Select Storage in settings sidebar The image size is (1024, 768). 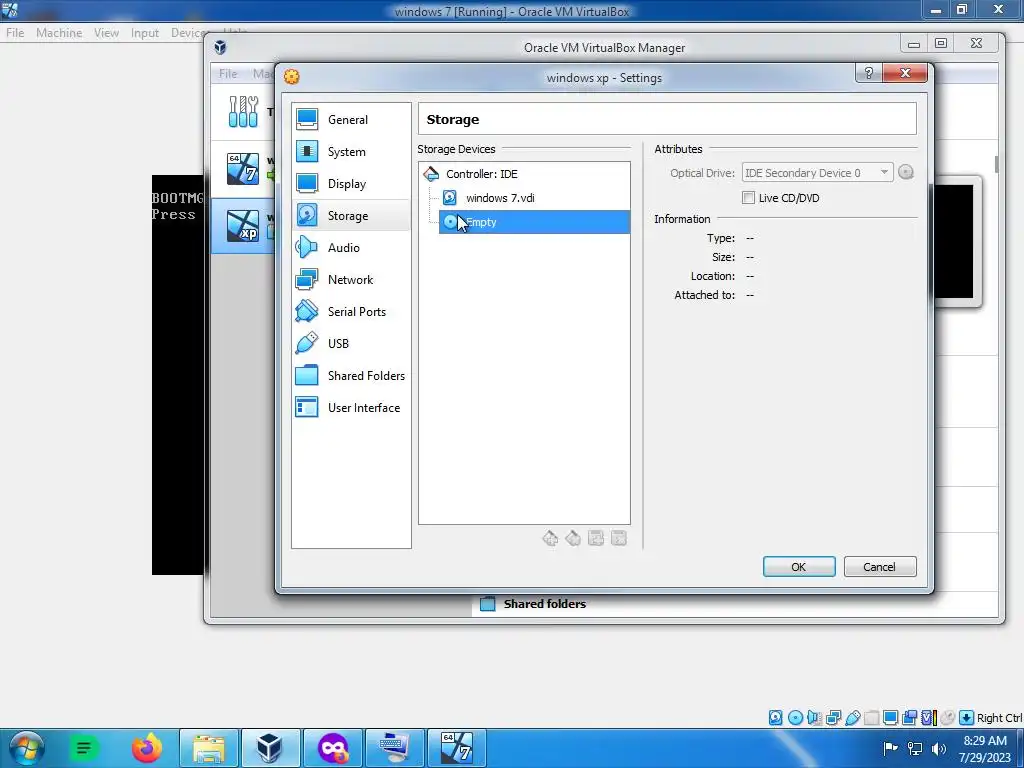(351, 216)
